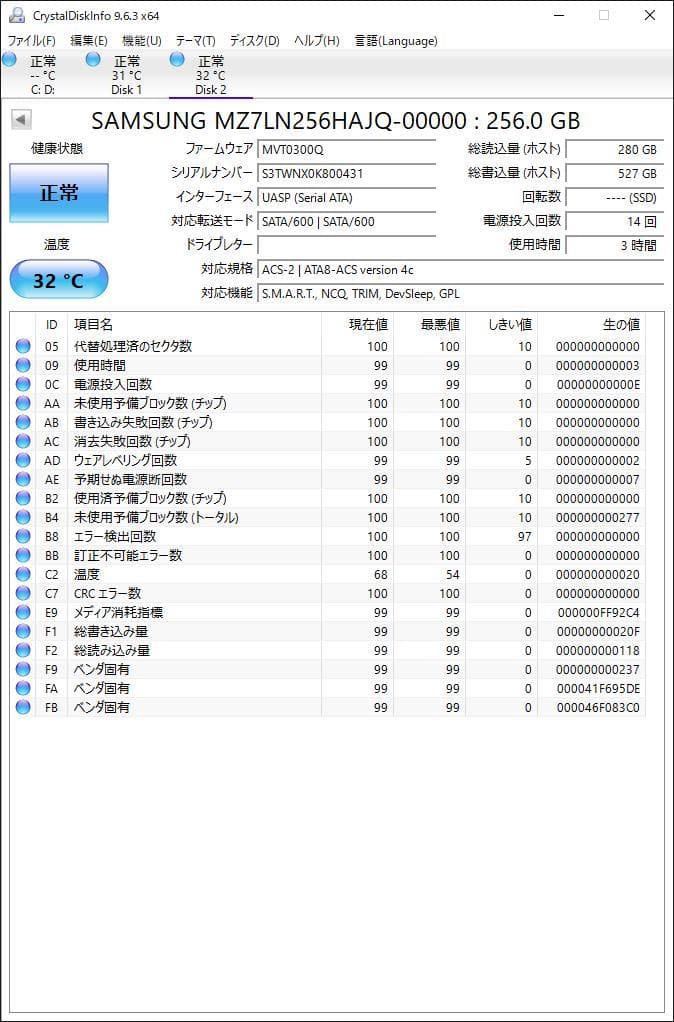Click raw value 000000FF92C4
This screenshot has width=674, height=1022.
click(598, 613)
